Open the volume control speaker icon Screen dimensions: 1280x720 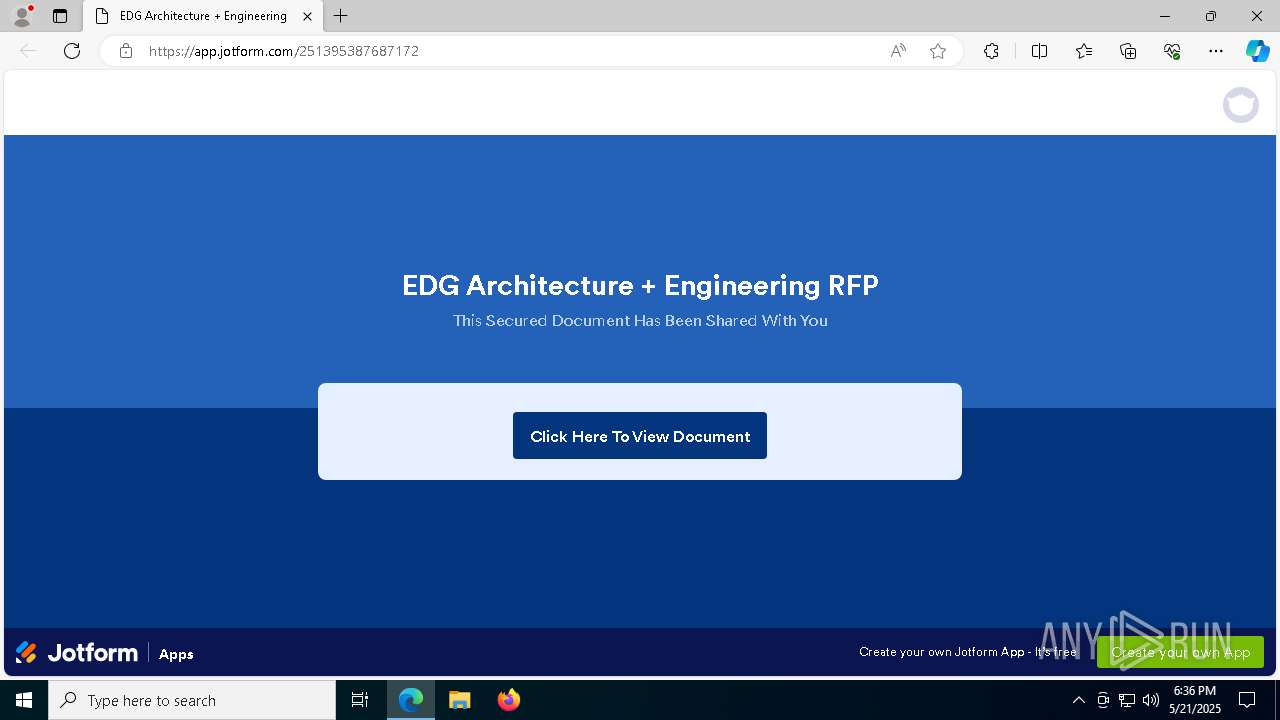(1151, 700)
